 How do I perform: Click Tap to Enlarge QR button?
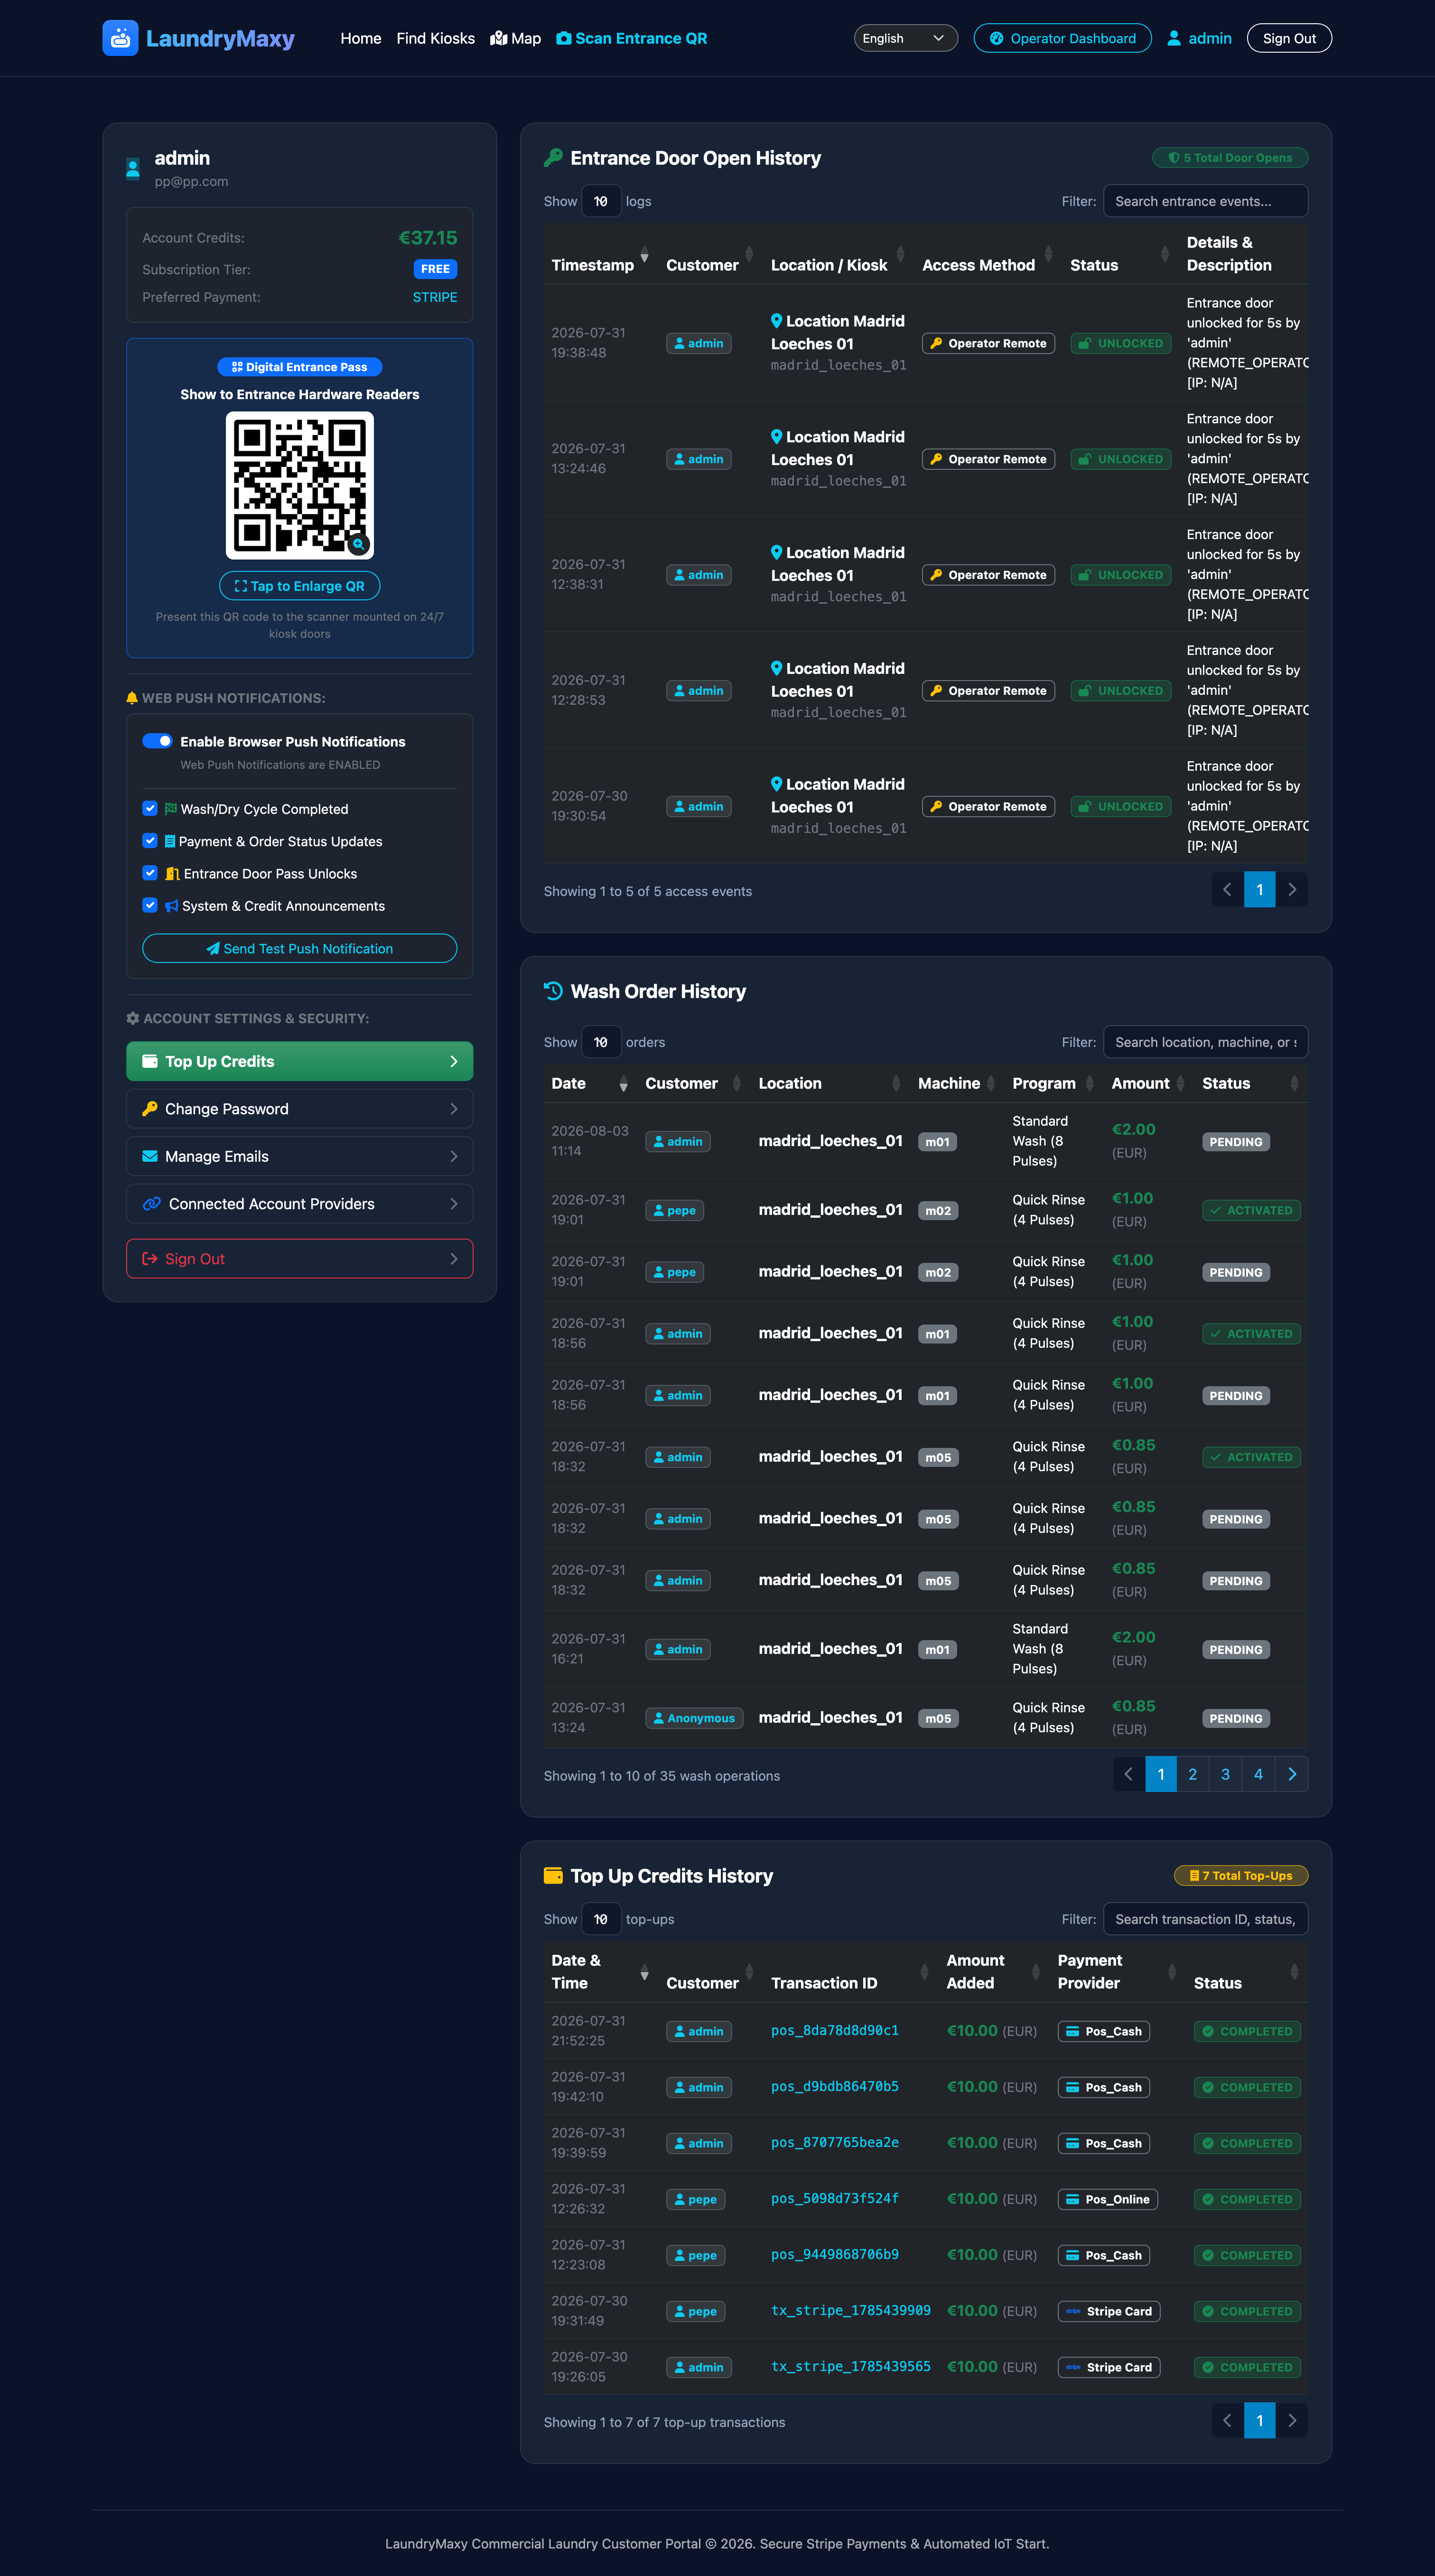tap(300, 586)
